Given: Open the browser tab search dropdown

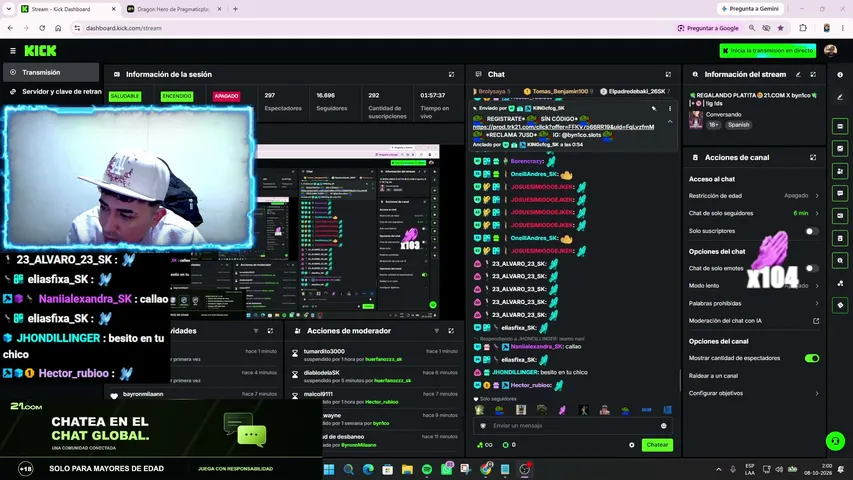Looking at the screenshot, I should pyautogui.click(x=9, y=9).
